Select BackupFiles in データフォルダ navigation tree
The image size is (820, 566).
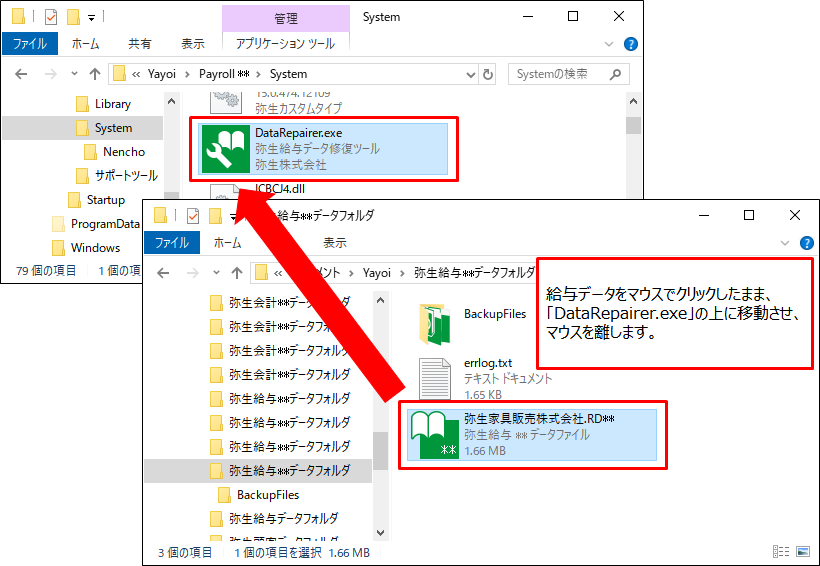click(268, 495)
